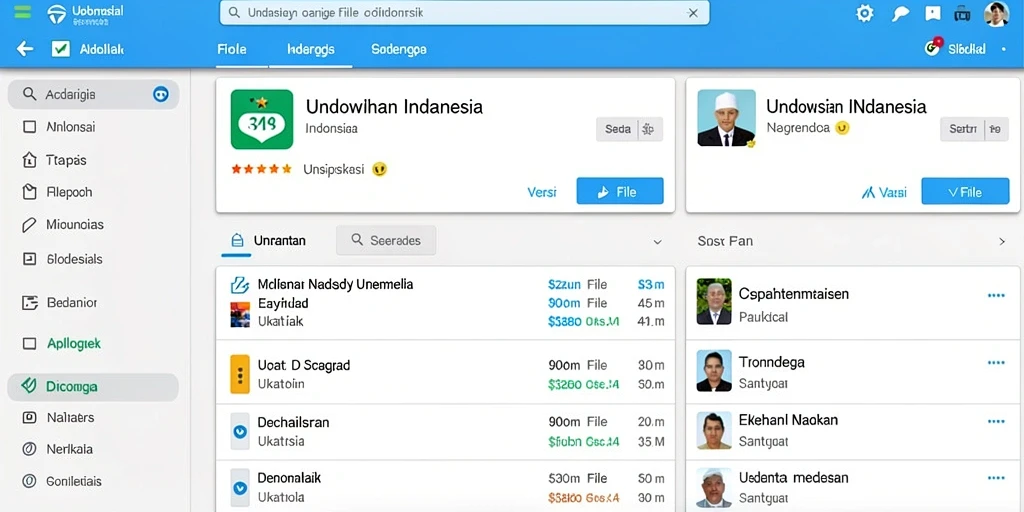Image resolution: width=1024 pixels, height=512 pixels.
Task: Click the Uobnasial app logo
Action: point(57,14)
